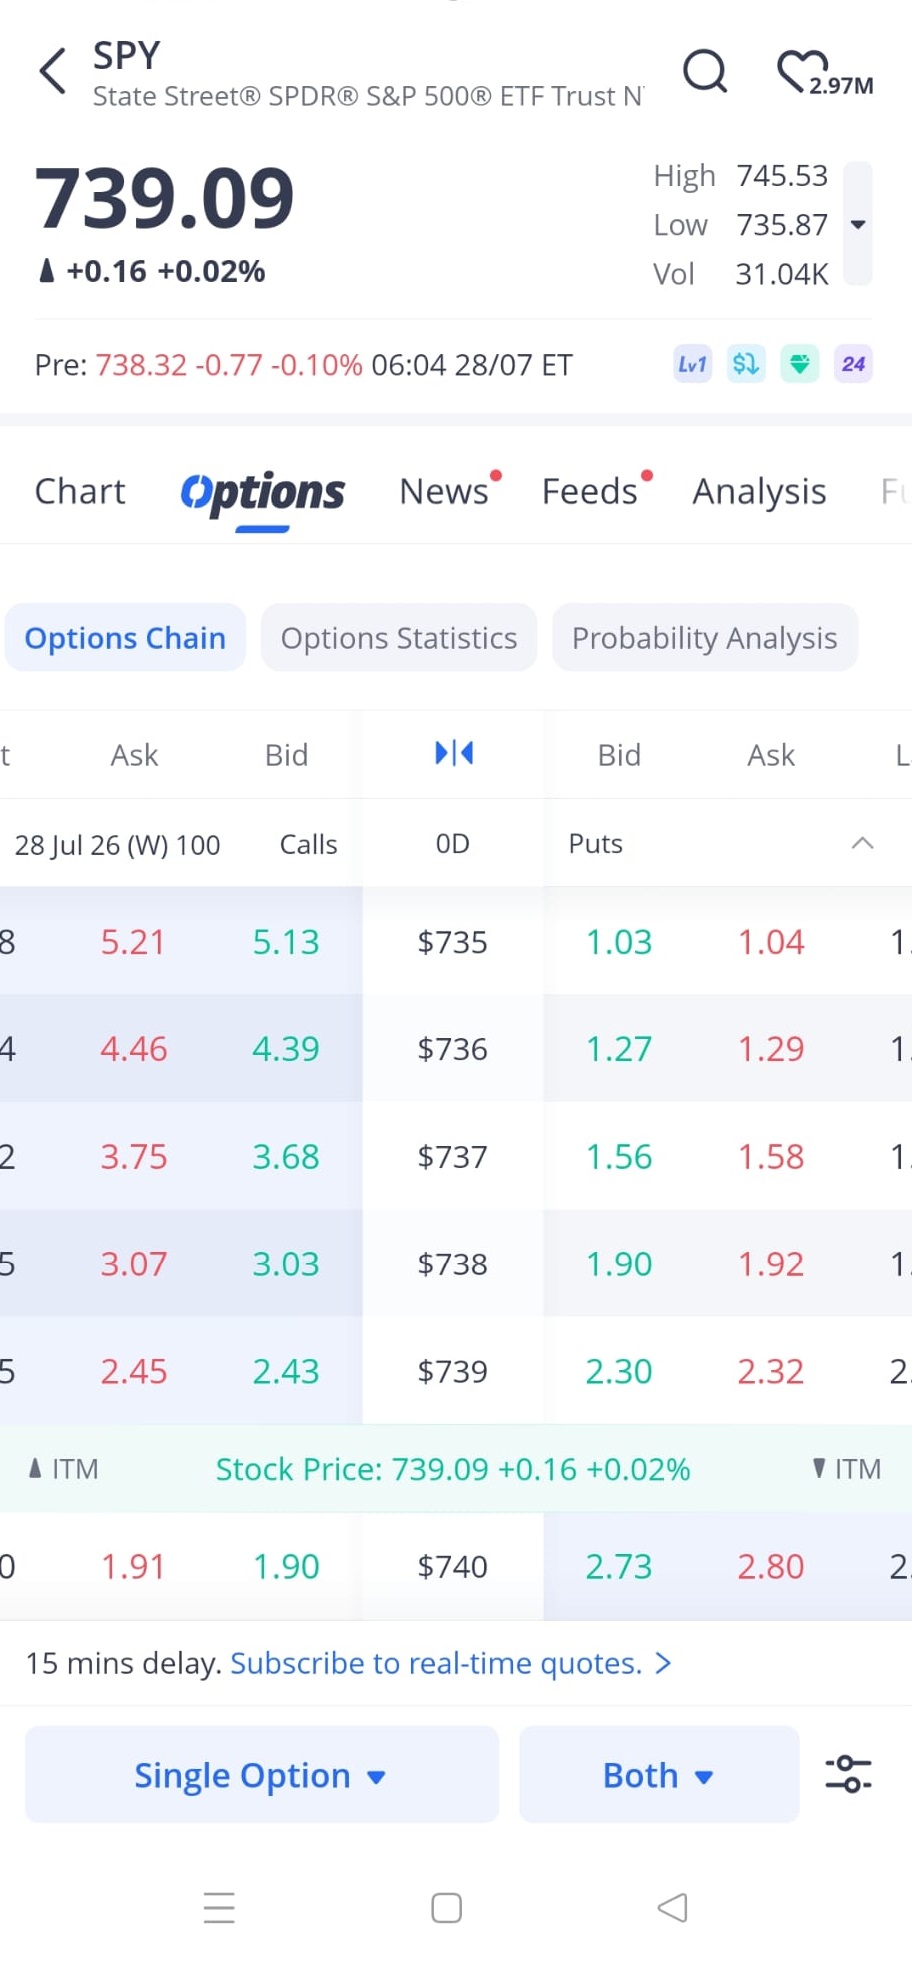912x1964 pixels.
Task: Open the options filter sliders icon
Action: 848,1774
